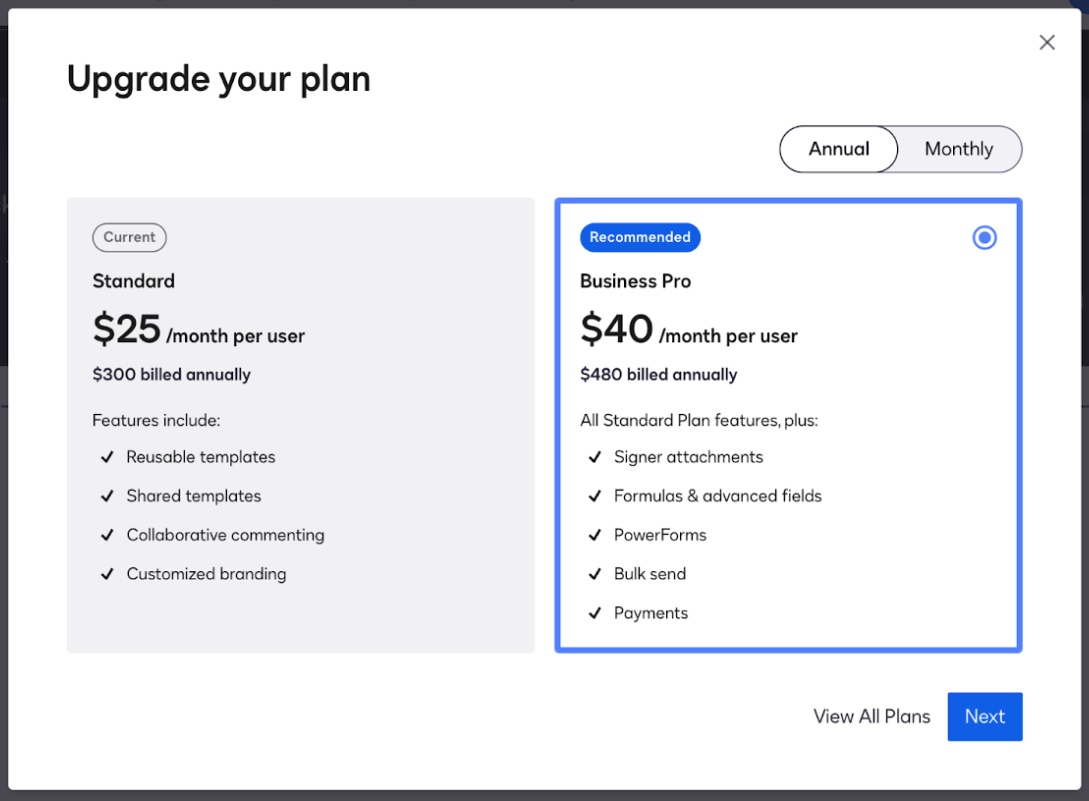Click the checkmark beside PowerForms

coord(595,534)
